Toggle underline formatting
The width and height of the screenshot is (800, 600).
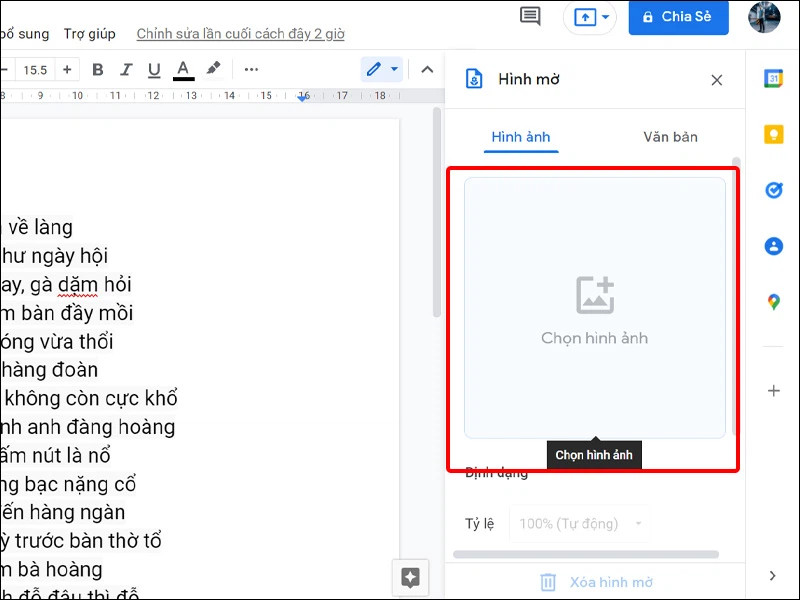tap(154, 69)
